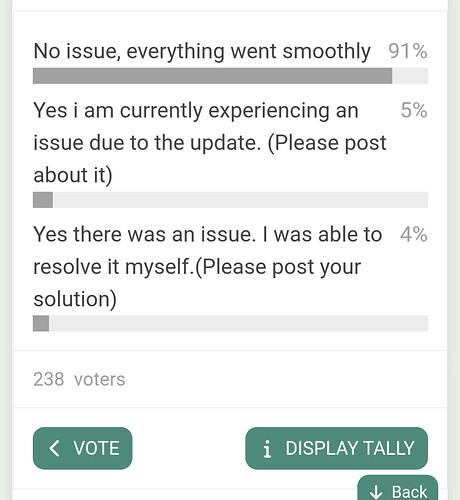Click the 91% percentage label
The height and width of the screenshot is (500, 460).
pyautogui.click(x=408, y=51)
